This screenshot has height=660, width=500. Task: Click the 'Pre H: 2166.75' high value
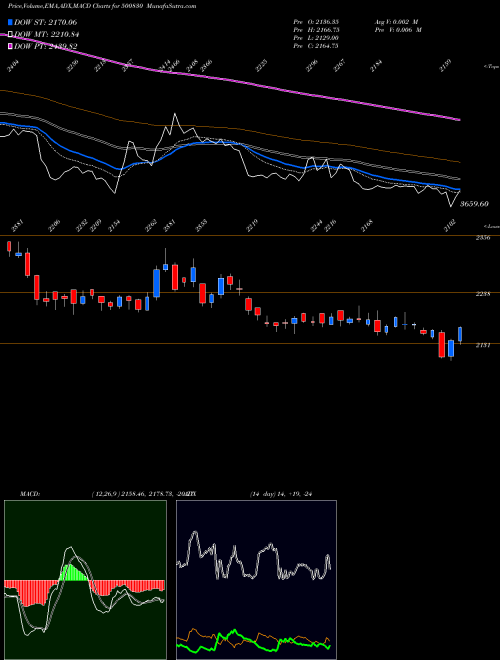(316, 30)
